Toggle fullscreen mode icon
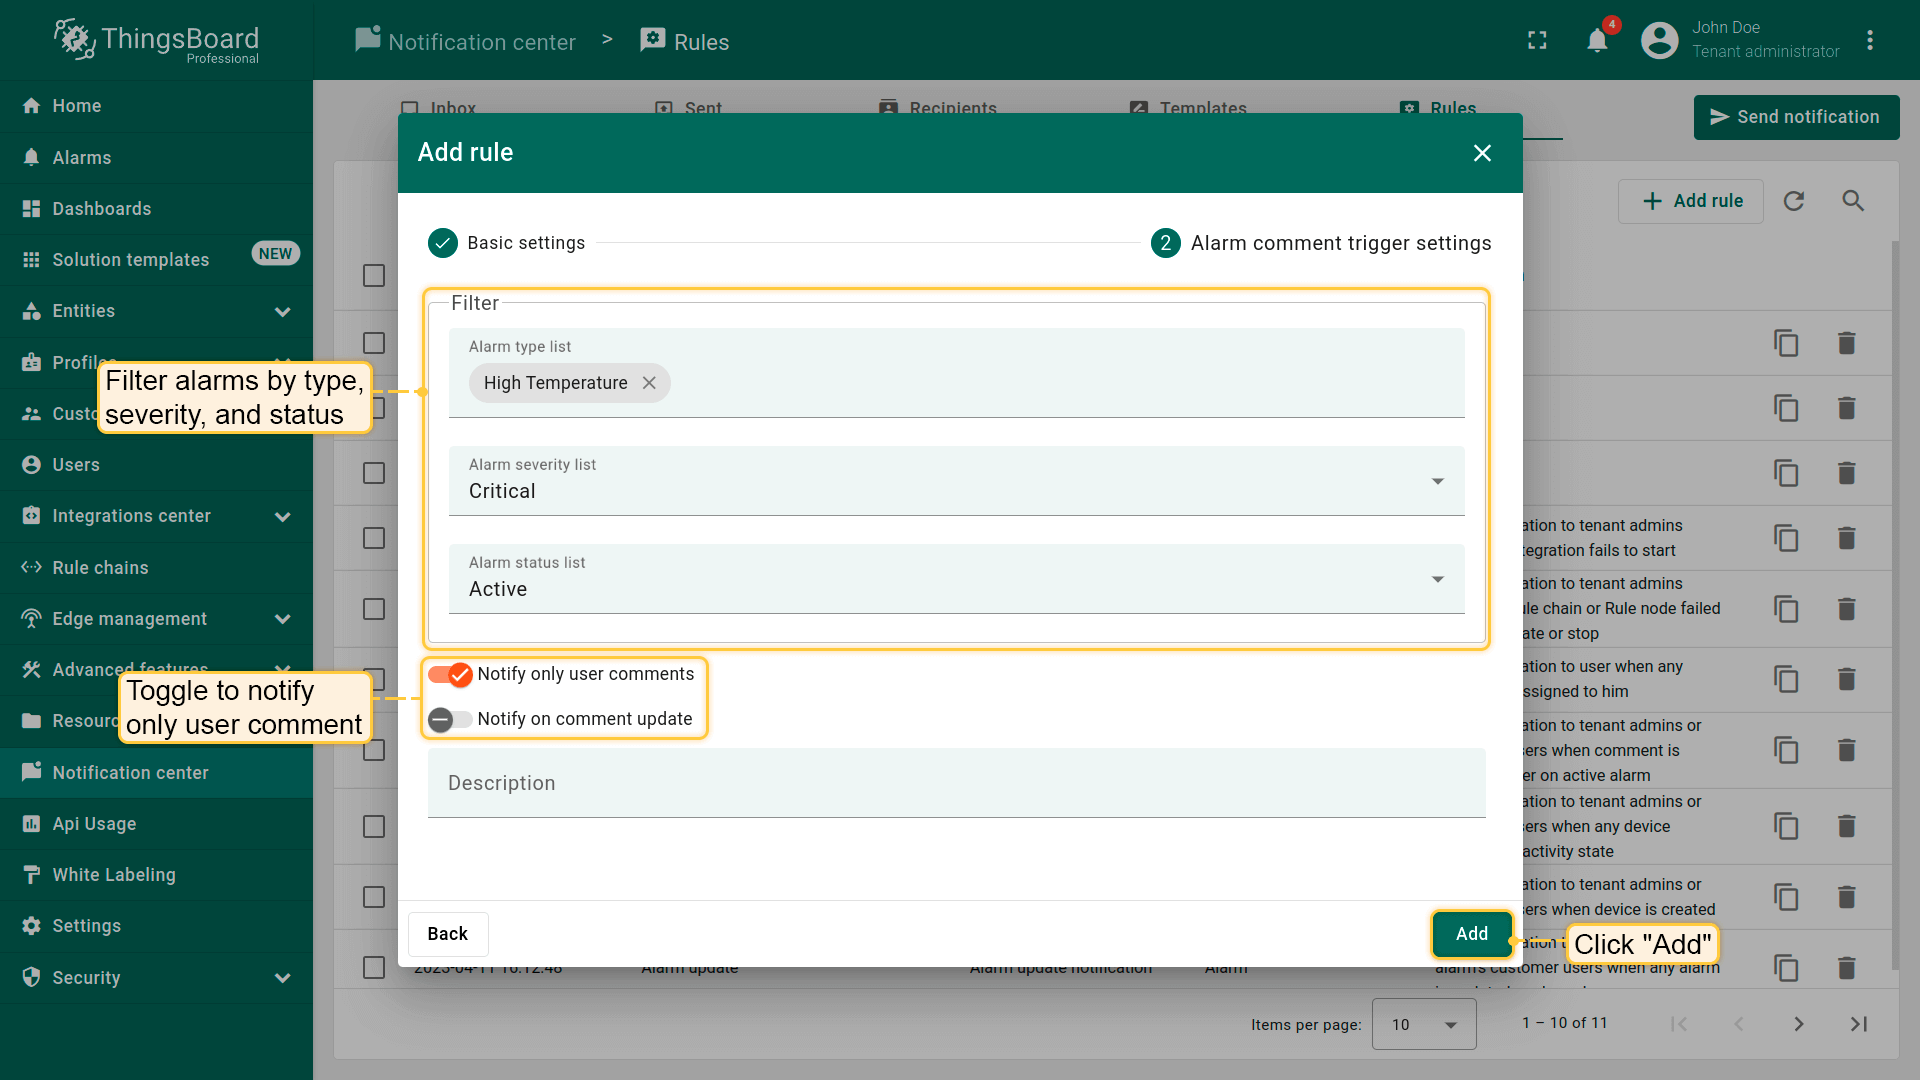Image resolution: width=1920 pixels, height=1080 pixels. (1537, 41)
